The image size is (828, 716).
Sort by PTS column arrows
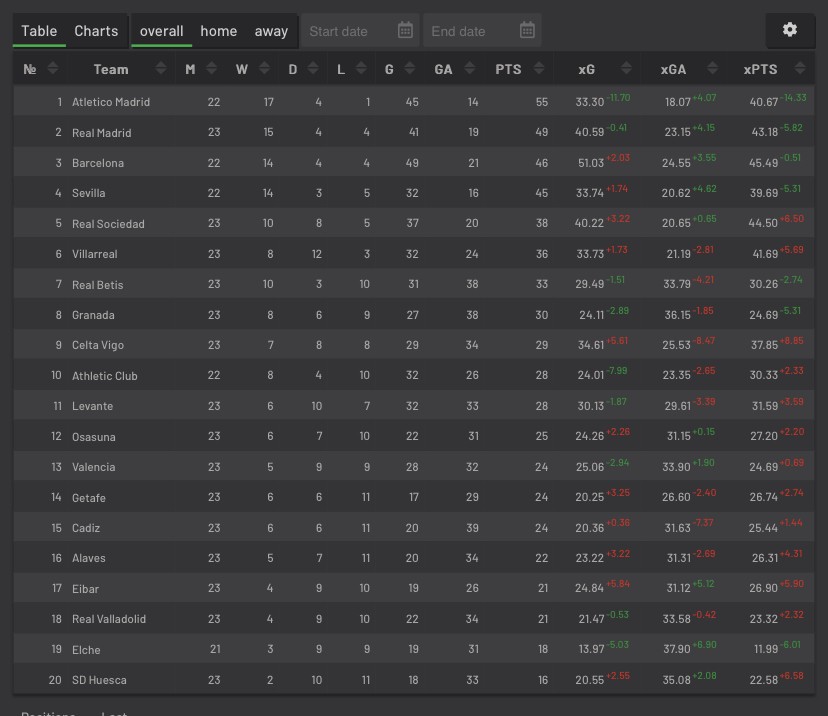point(541,69)
